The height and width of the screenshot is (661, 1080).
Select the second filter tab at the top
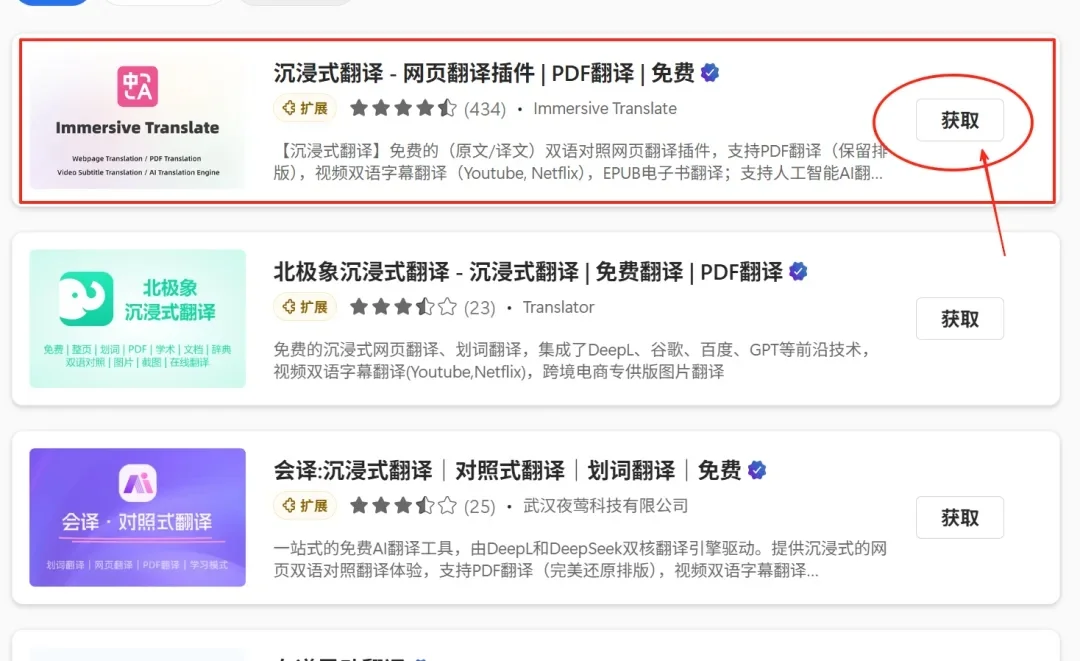click(x=163, y=2)
